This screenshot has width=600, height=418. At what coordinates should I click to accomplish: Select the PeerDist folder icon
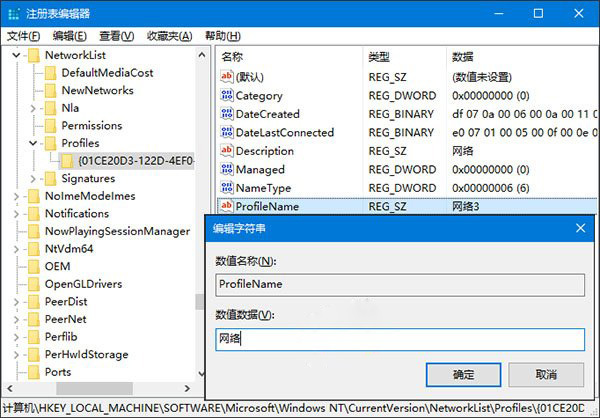tap(34, 302)
